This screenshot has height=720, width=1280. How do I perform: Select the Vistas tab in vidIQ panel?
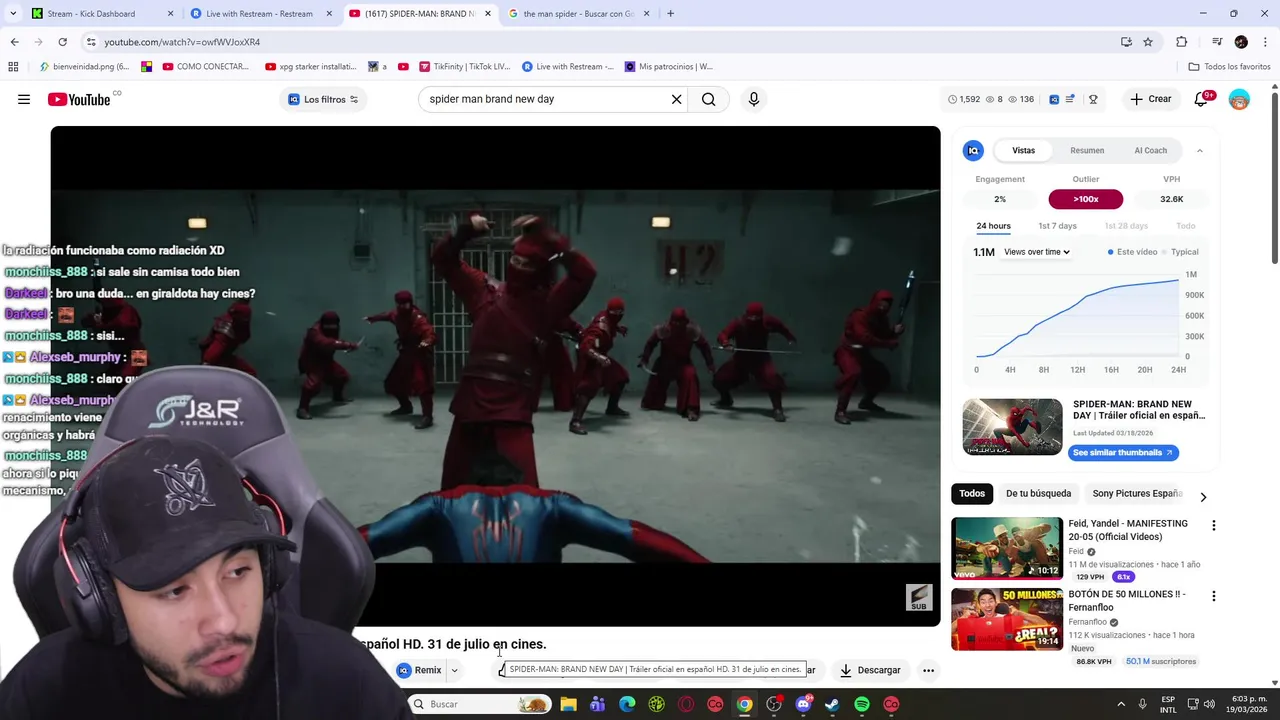click(1023, 150)
